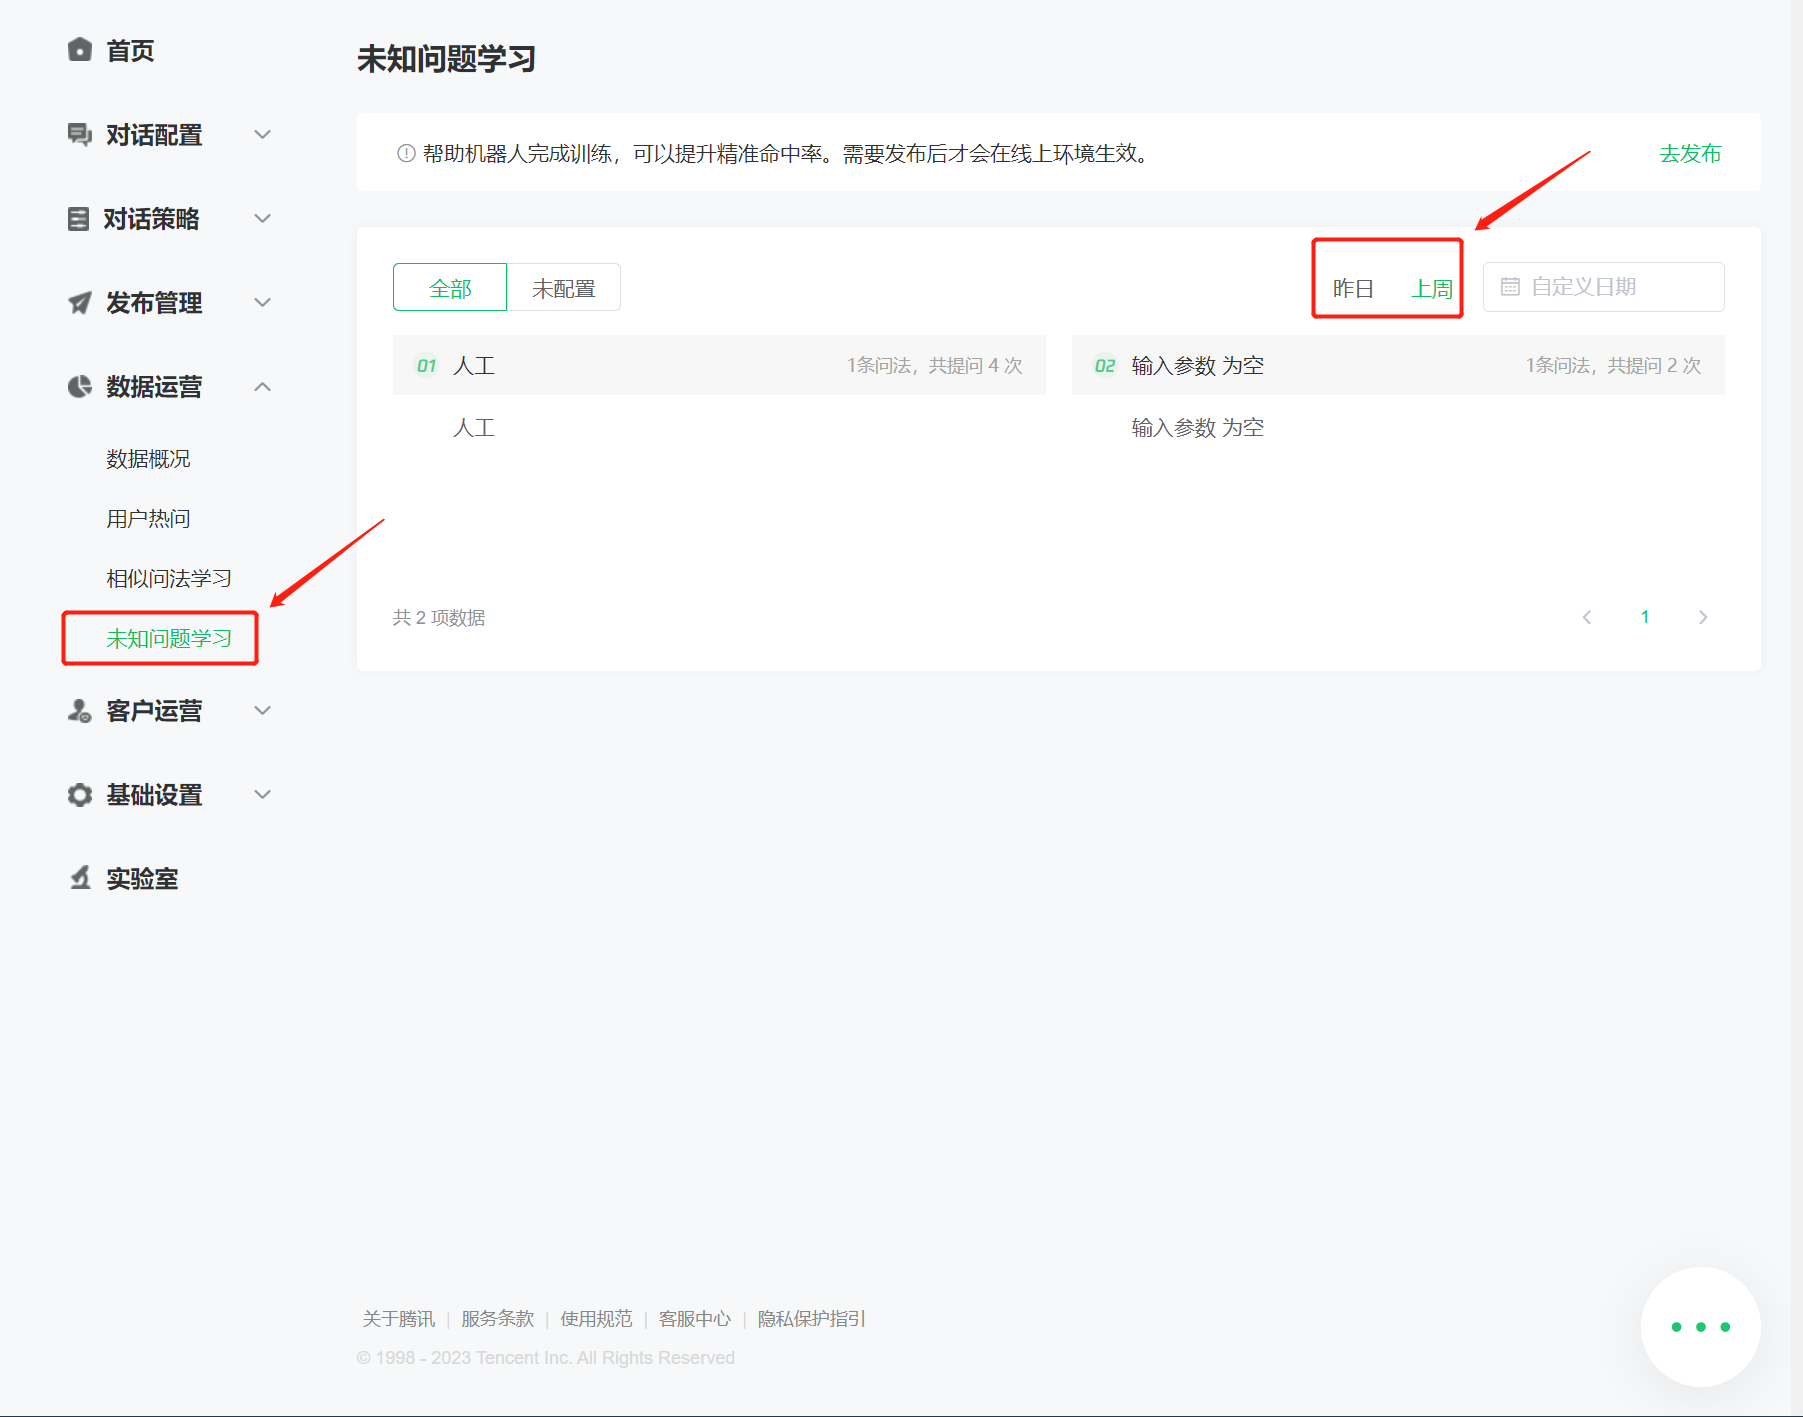
Task: Click the 去发布 link
Action: (x=1690, y=154)
